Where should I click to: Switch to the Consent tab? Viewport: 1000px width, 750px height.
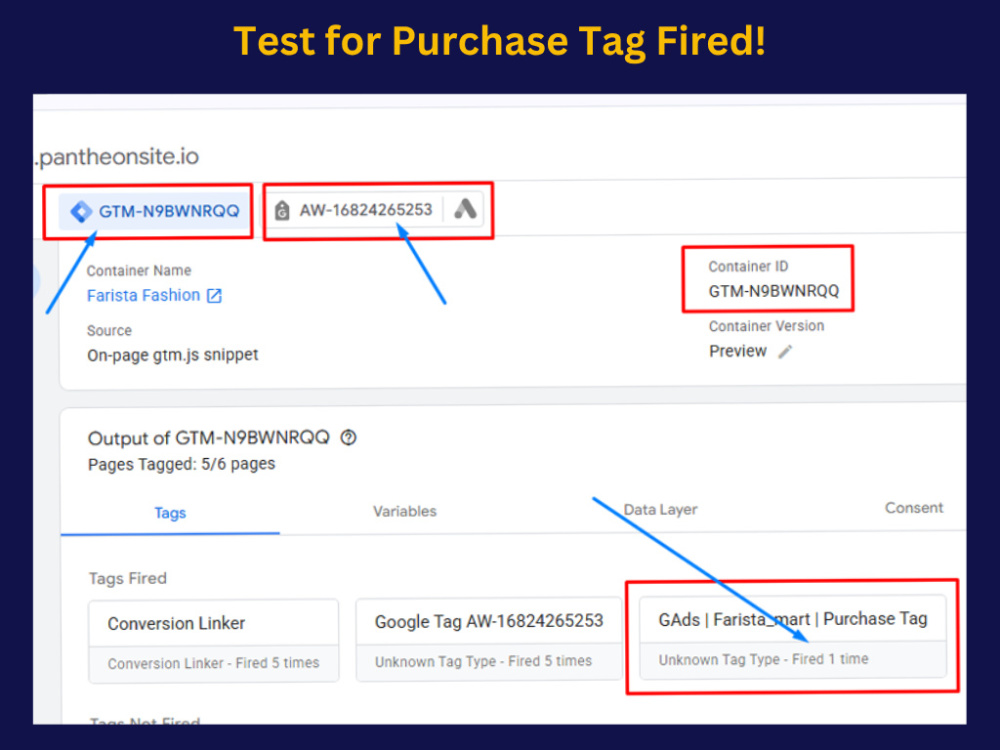pos(913,508)
